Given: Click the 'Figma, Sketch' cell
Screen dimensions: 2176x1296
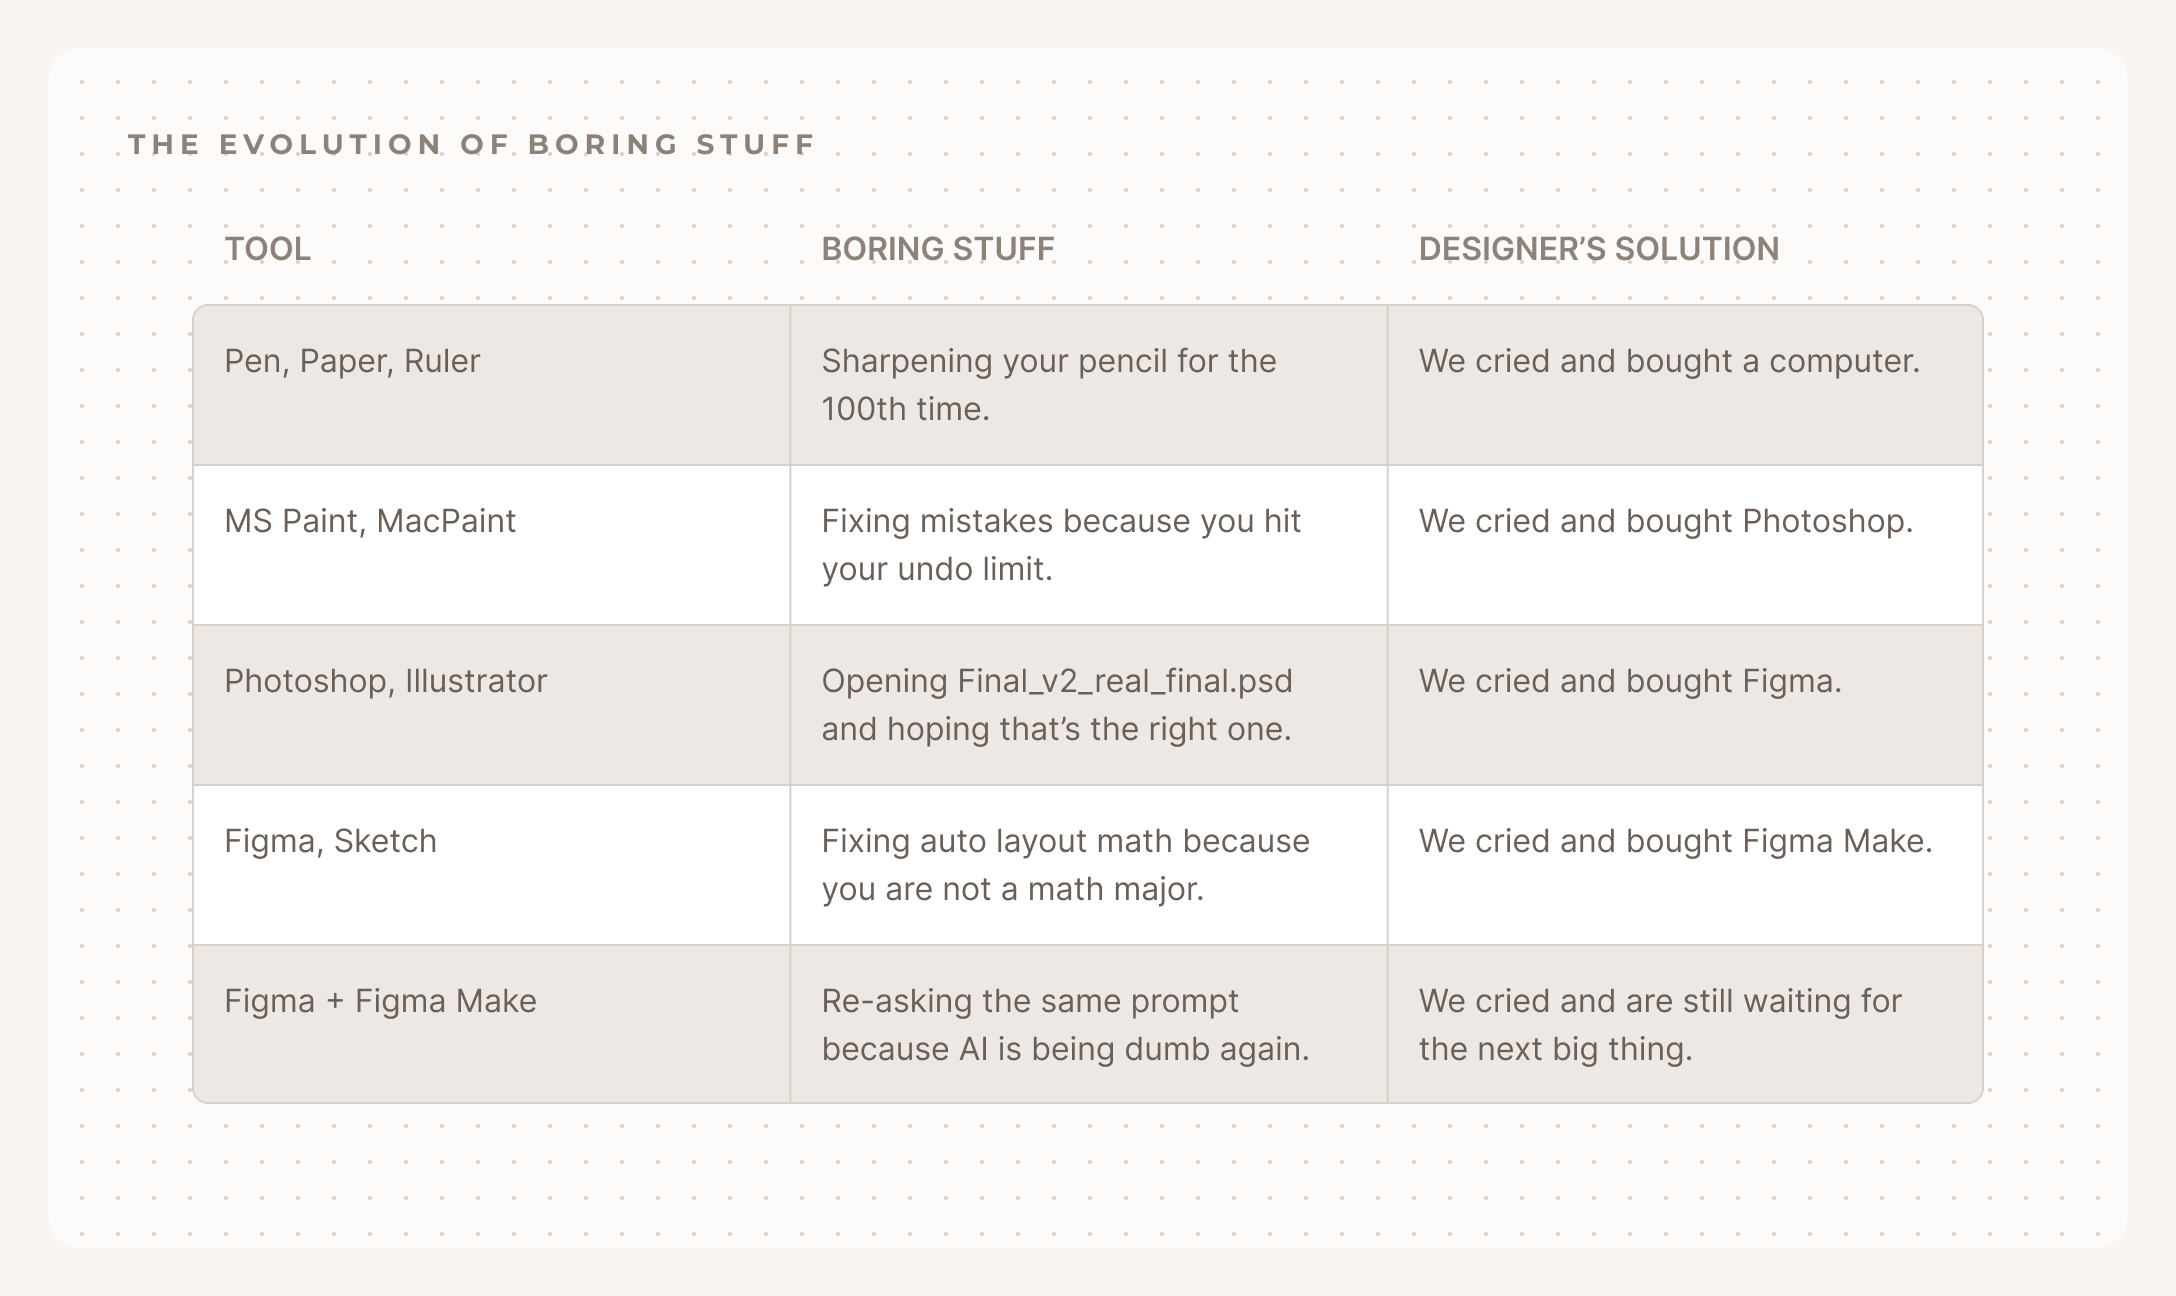Looking at the screenshot, I should pyautogui.click(x=330, y=841).
